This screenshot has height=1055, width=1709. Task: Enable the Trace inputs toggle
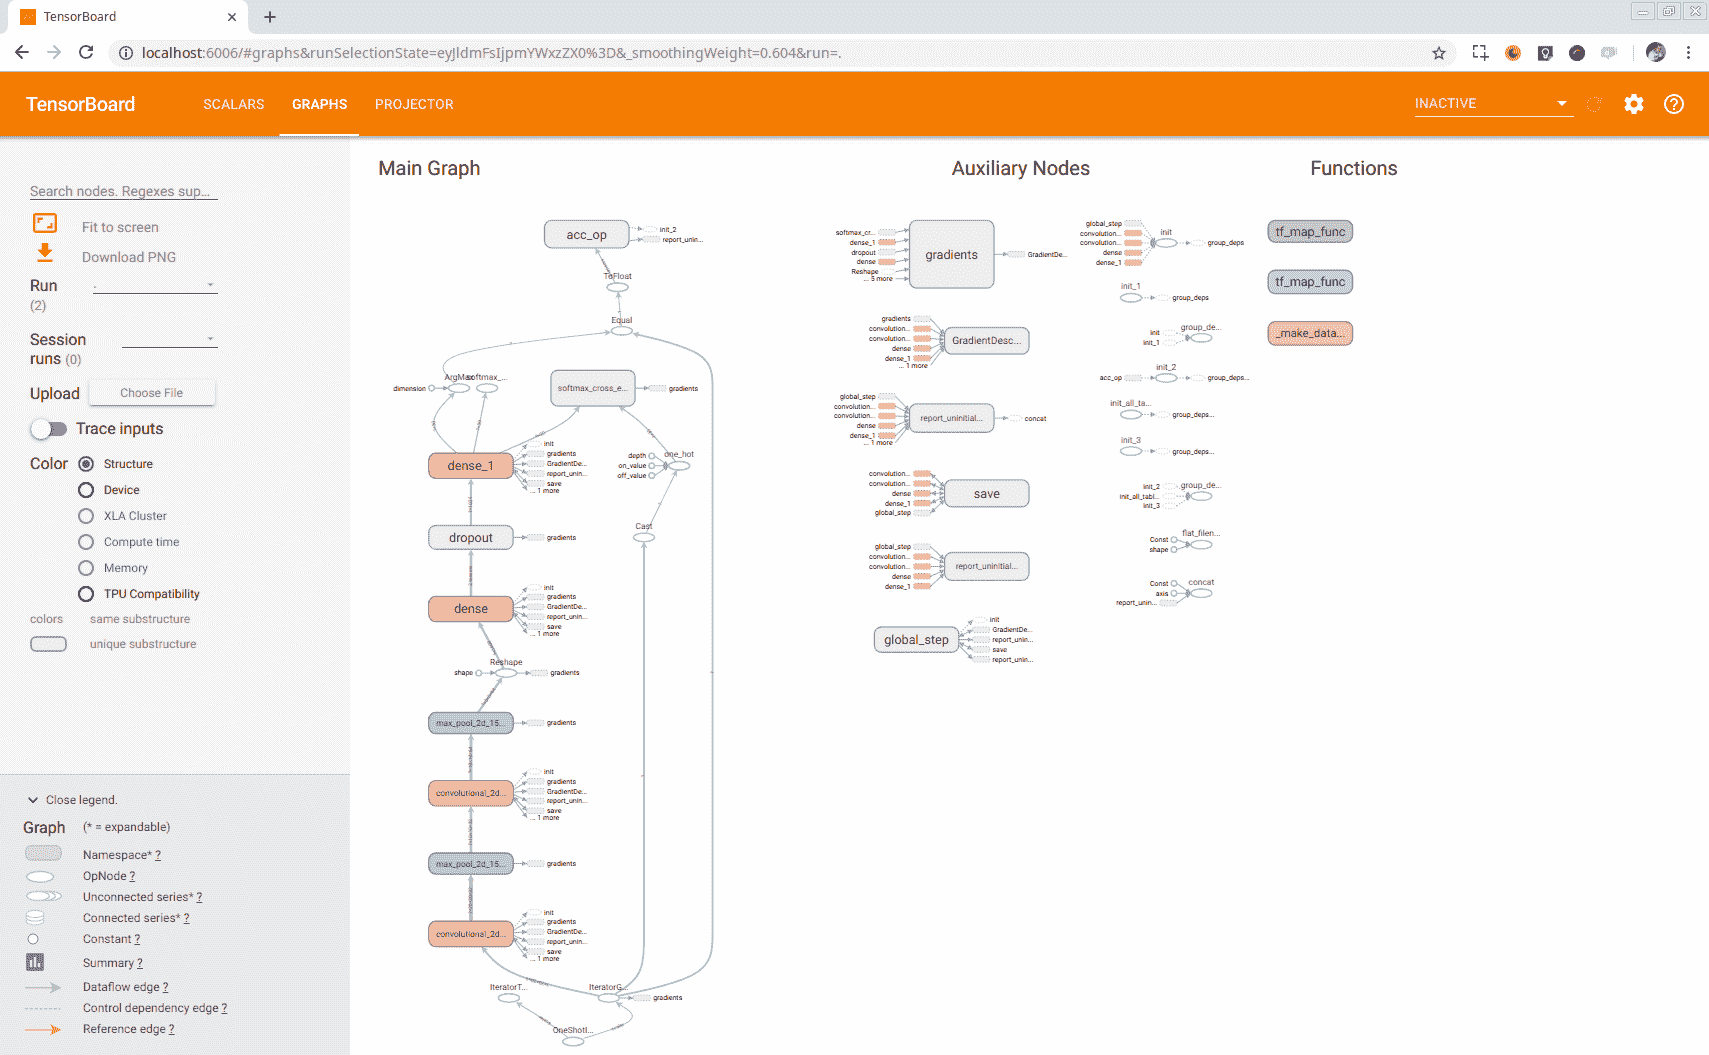(x=48, y=429)
